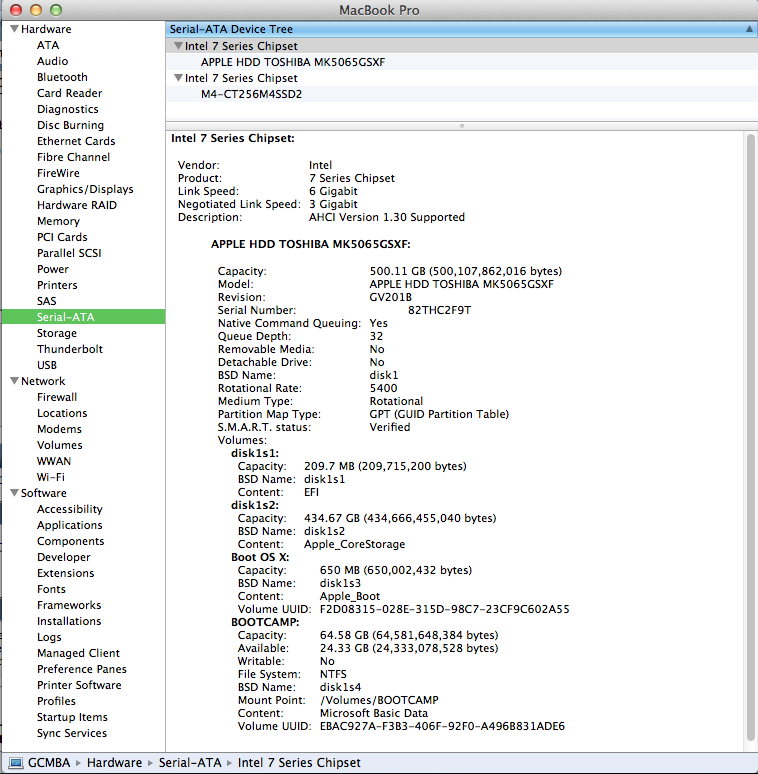Open Printers hardware entry
Viewport: 758px width, 774px height.
[57, 285]
